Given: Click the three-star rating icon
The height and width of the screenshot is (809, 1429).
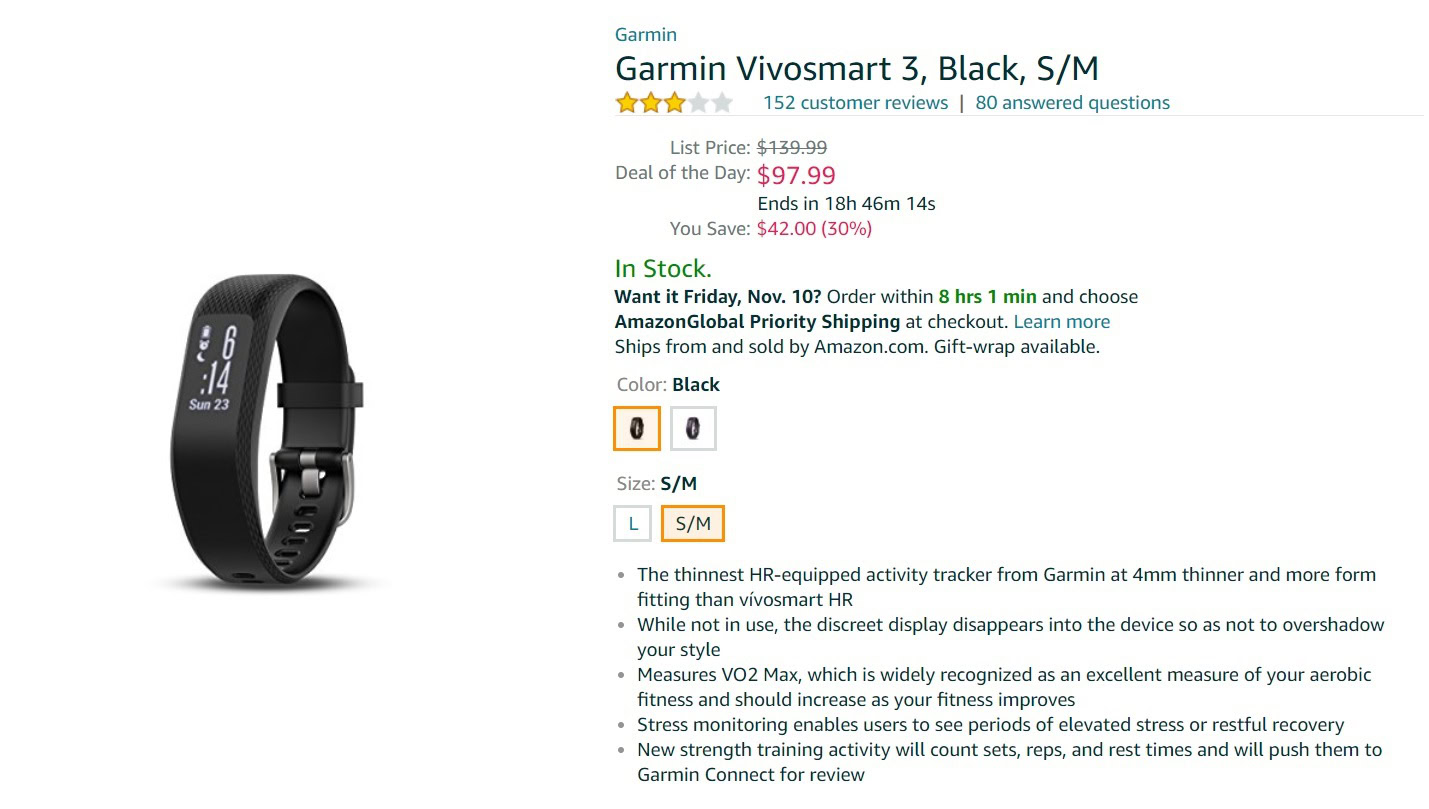Looking at the screenshot, I should point(673,103).
